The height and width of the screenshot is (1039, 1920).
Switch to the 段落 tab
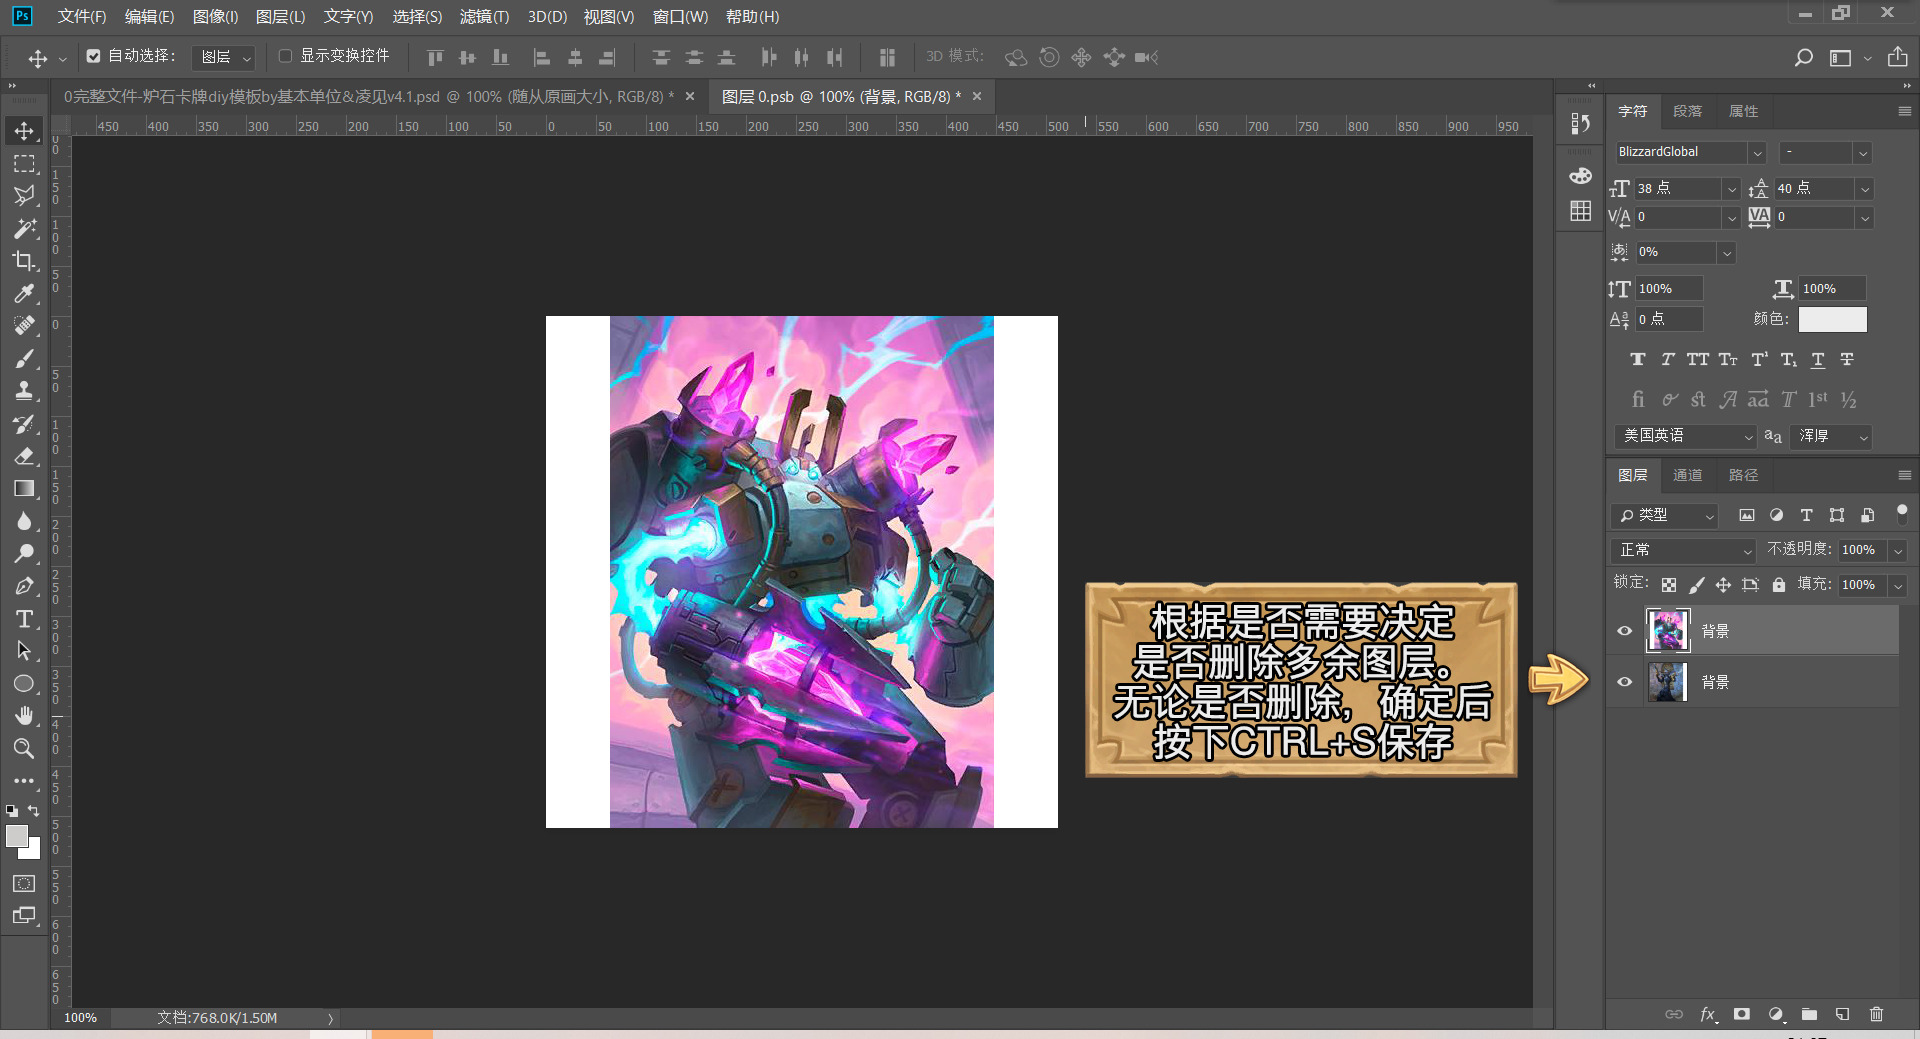coord(1687,111)
